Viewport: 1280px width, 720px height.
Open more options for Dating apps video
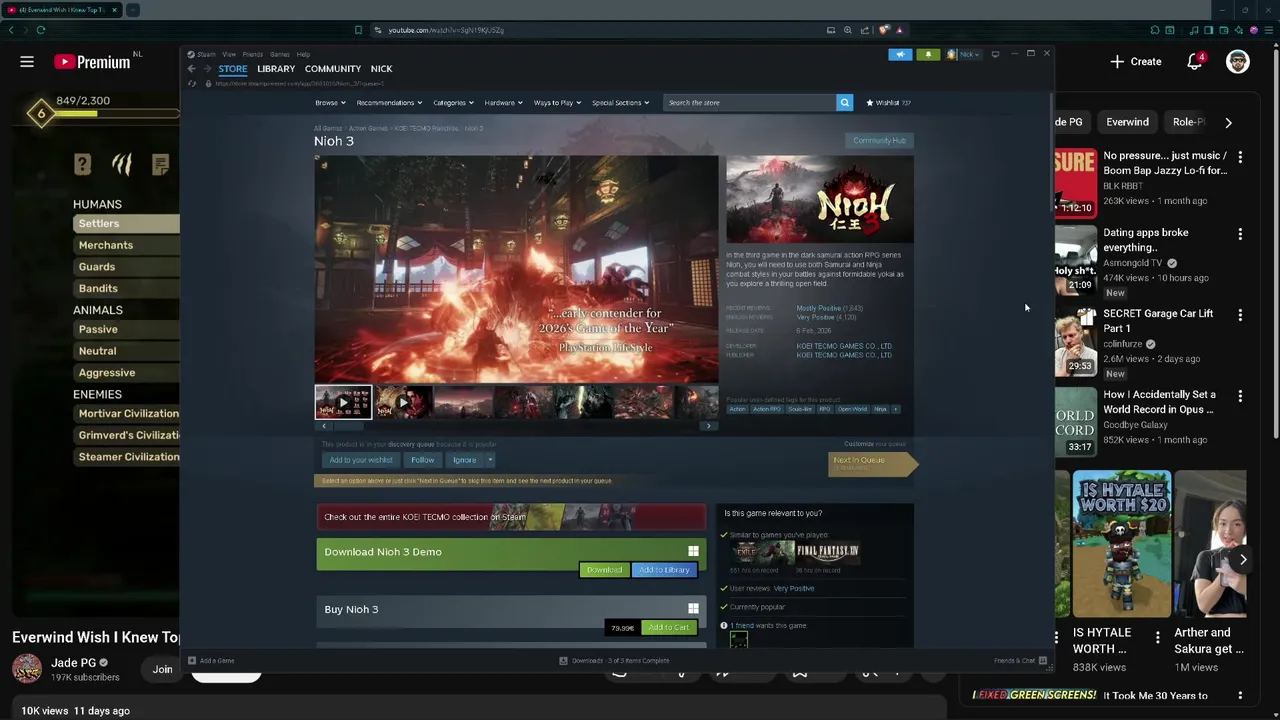pos(1240,234)
